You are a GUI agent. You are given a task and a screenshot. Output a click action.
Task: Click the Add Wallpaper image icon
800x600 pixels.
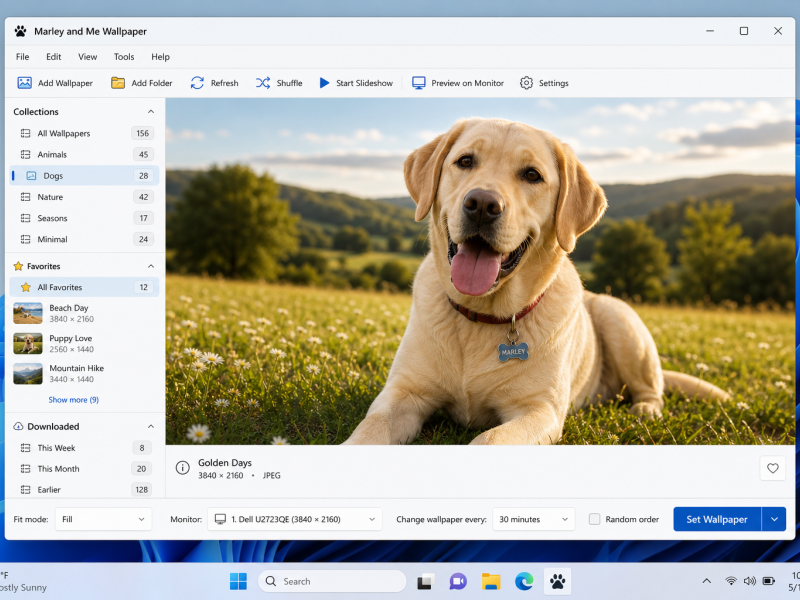pos(24,83)
